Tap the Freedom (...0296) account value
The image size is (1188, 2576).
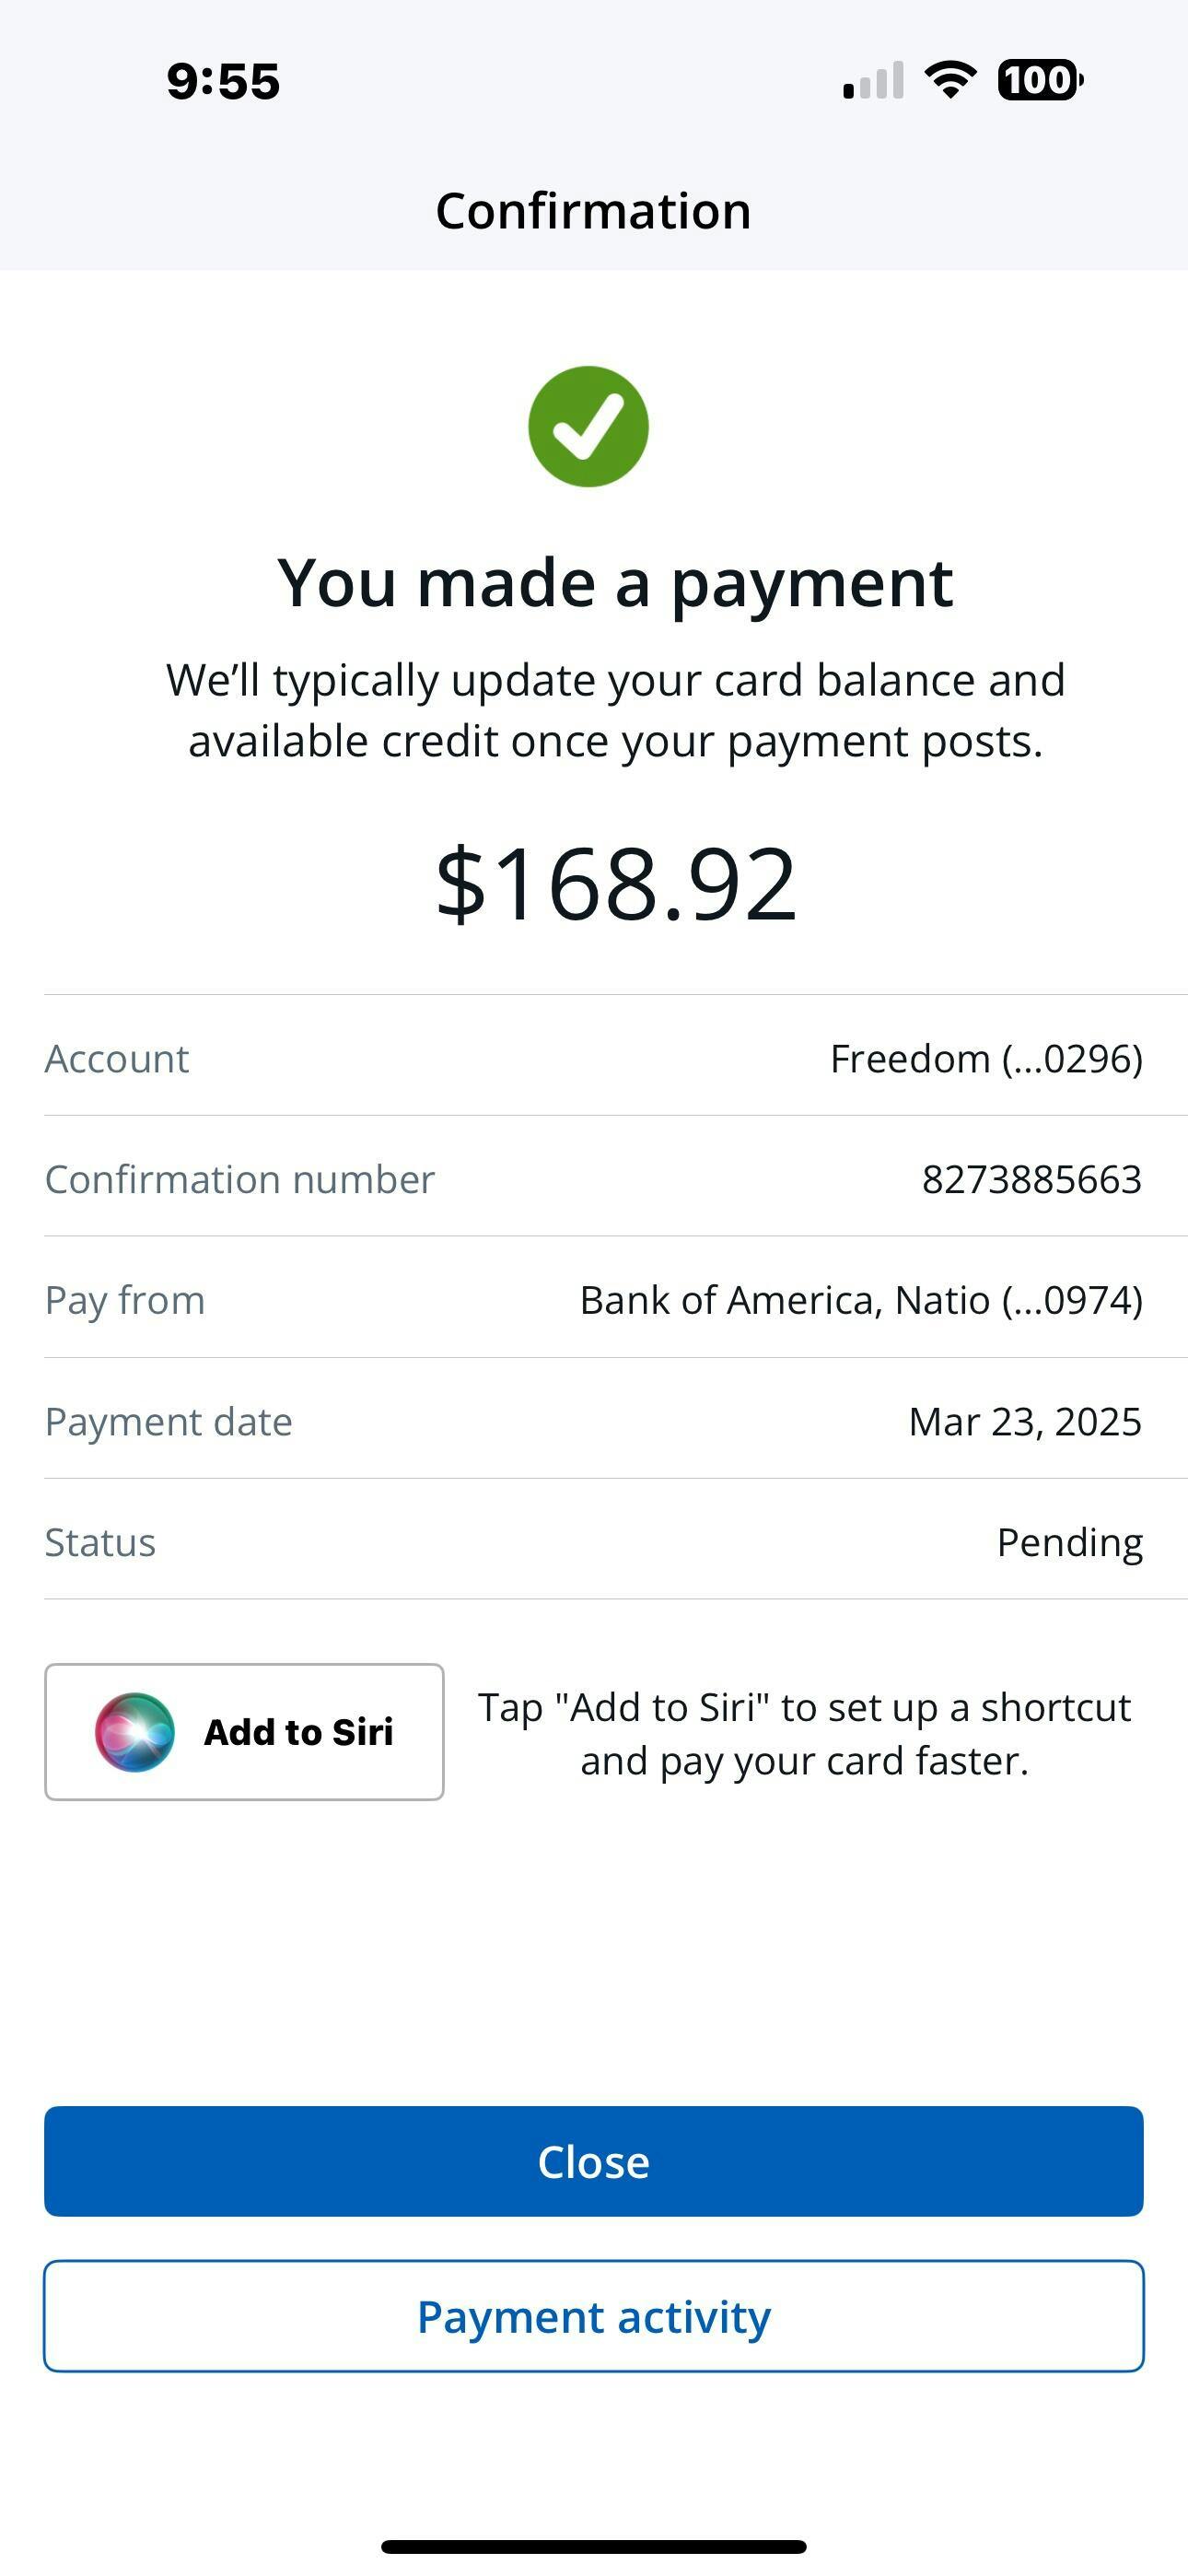coord(986,1058)
